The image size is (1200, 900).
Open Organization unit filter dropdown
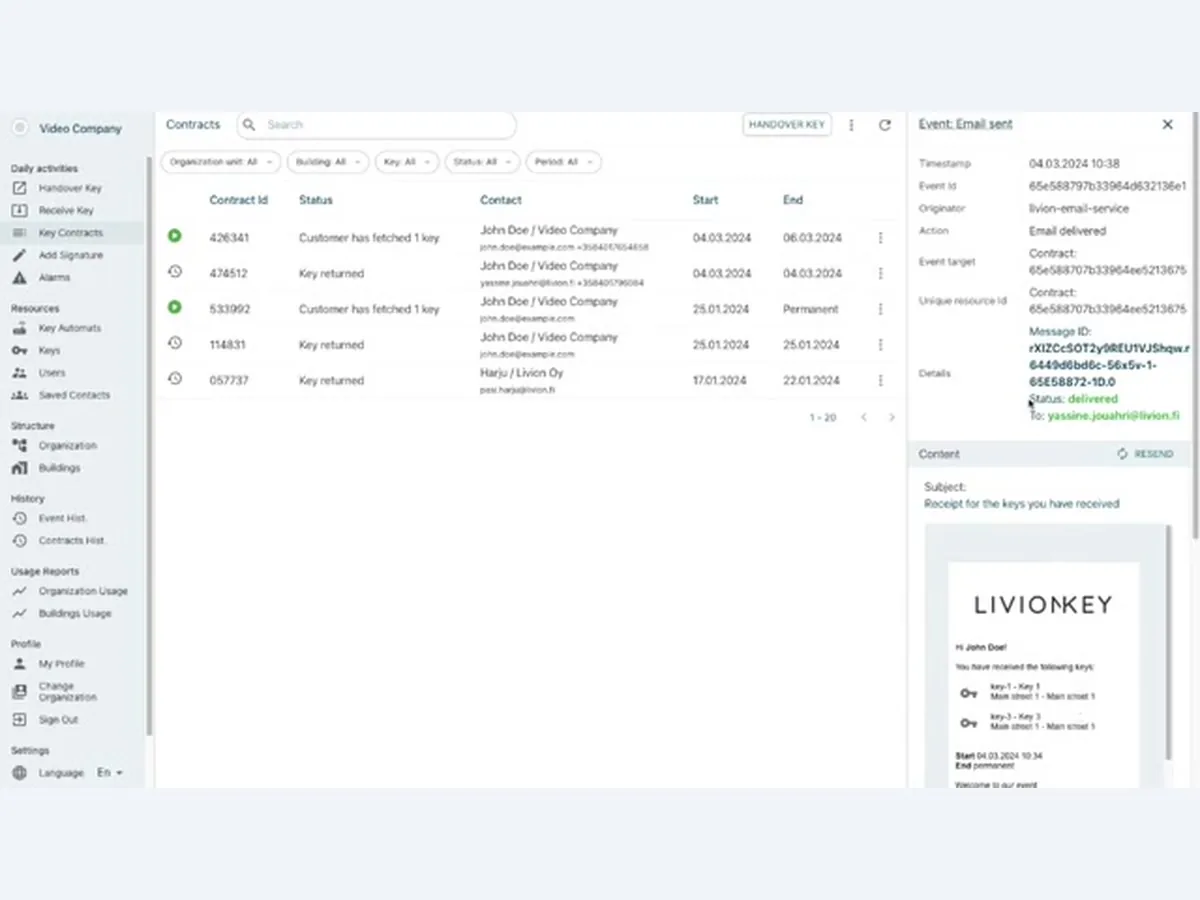click(x=221, y=161)
